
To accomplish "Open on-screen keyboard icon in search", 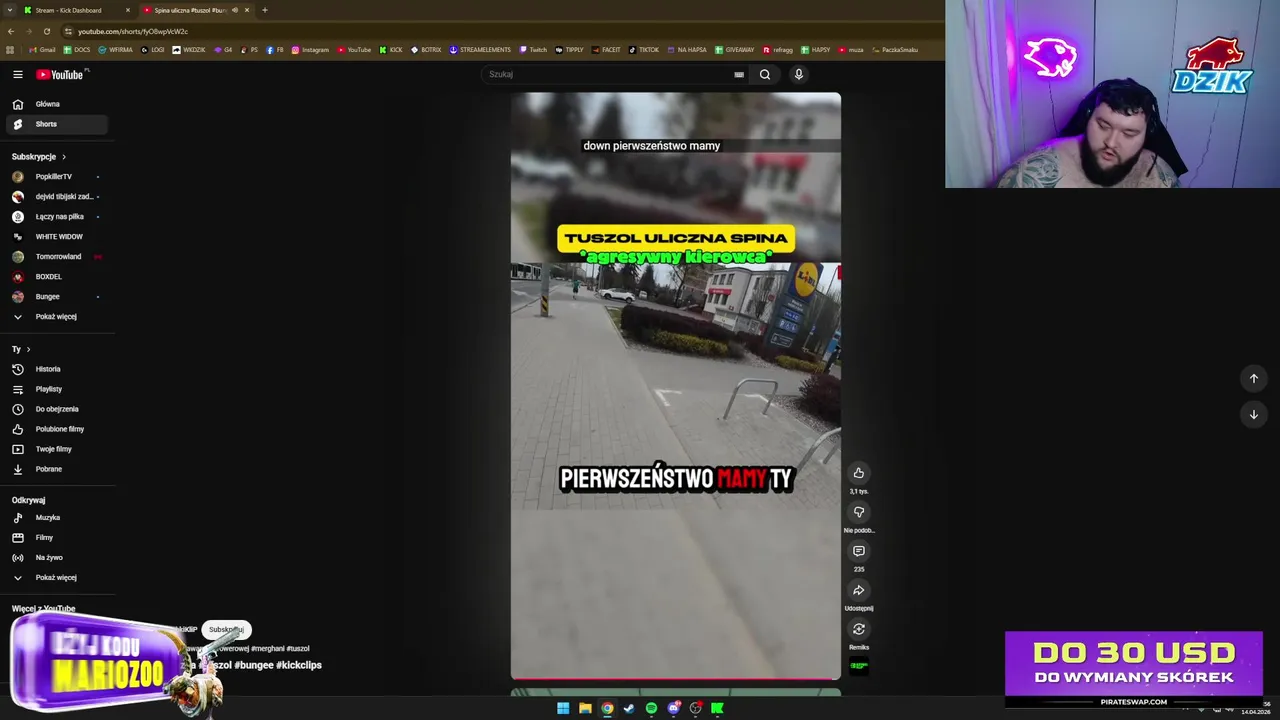I will (x=739, y=74).
